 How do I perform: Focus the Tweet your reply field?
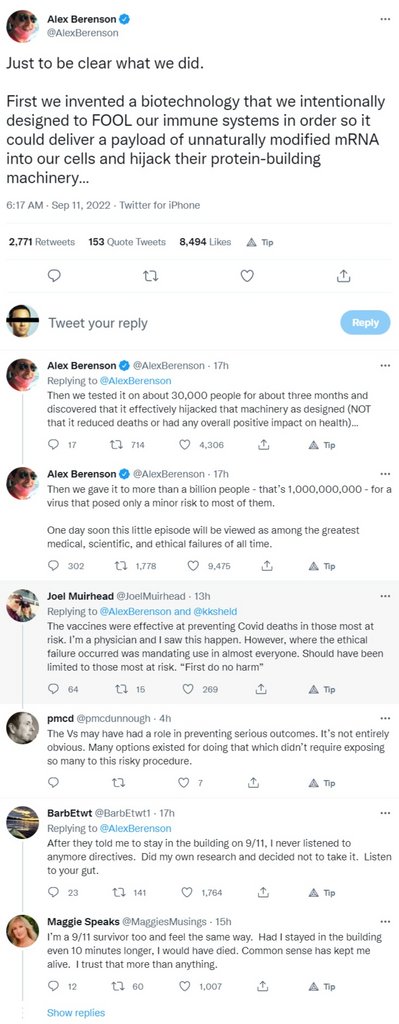[189, 323]
